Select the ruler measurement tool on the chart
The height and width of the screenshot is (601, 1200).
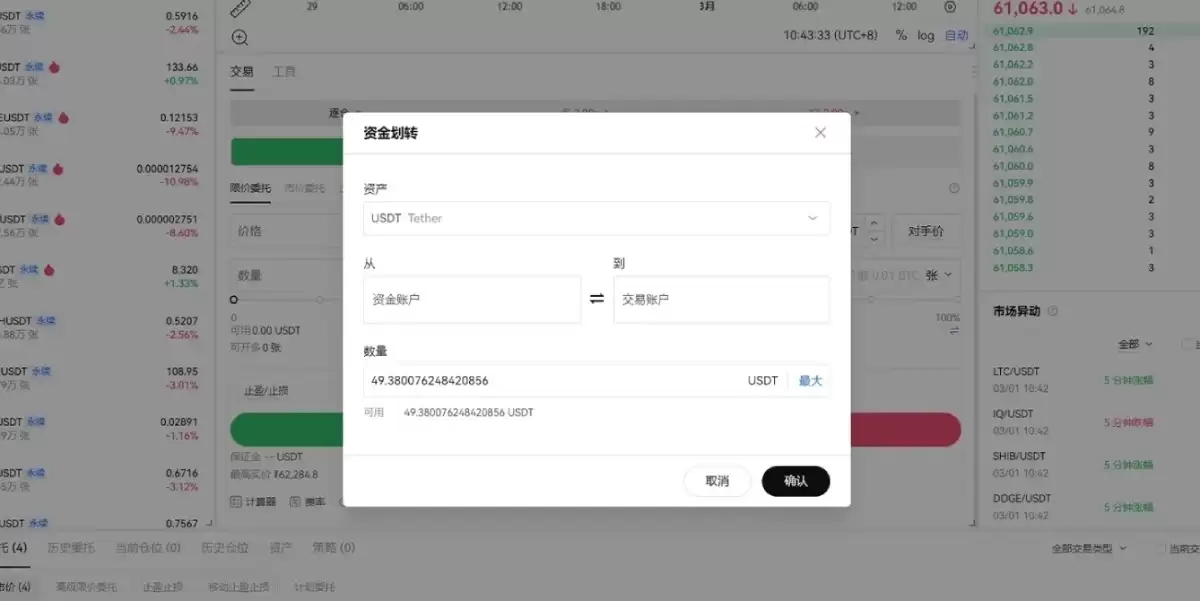click(240, 9)
